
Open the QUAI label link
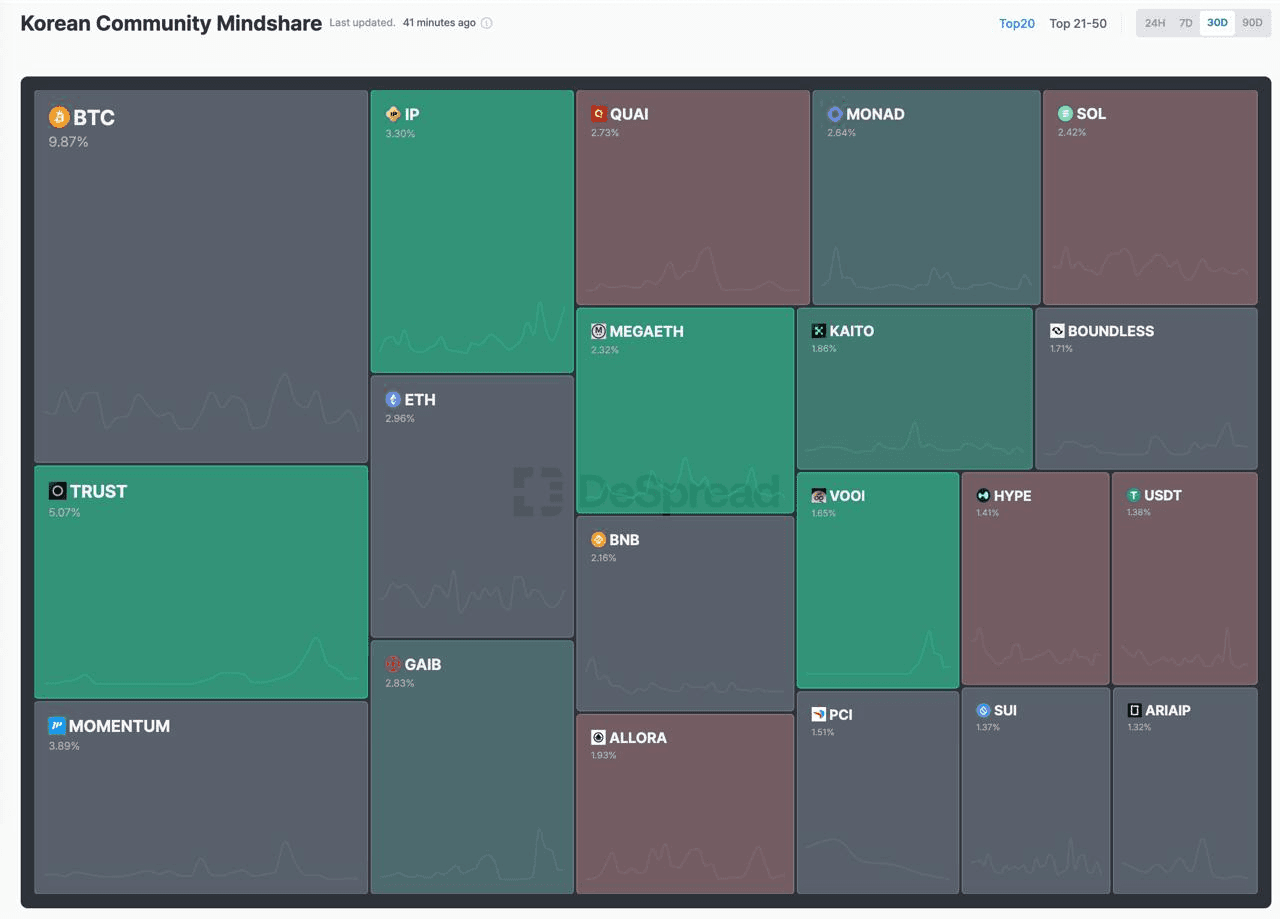click(x=629, y=114)
